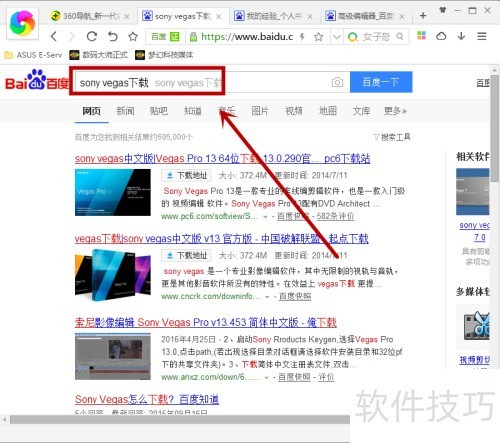Select the 网页 search category
This screenshot has width=500, height=443.
coord(92,111)
